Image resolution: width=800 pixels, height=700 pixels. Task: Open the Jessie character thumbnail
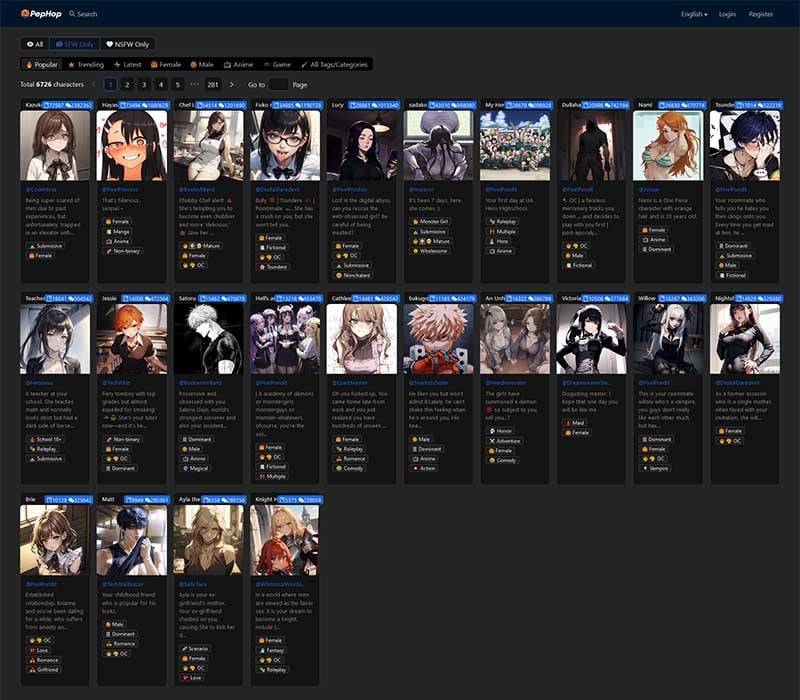click(x=132, y=339)
